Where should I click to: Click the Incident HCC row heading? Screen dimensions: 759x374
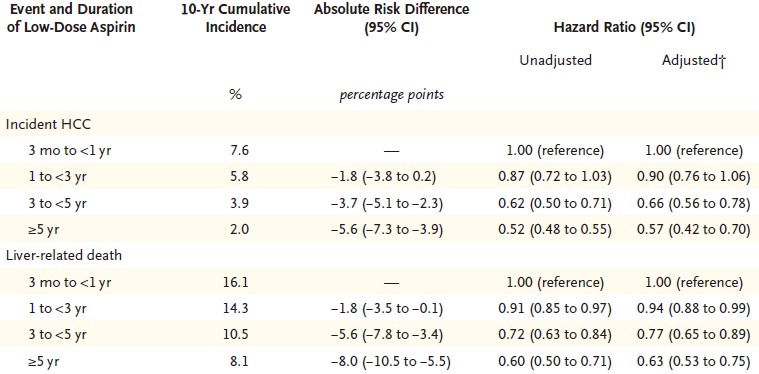48,124
